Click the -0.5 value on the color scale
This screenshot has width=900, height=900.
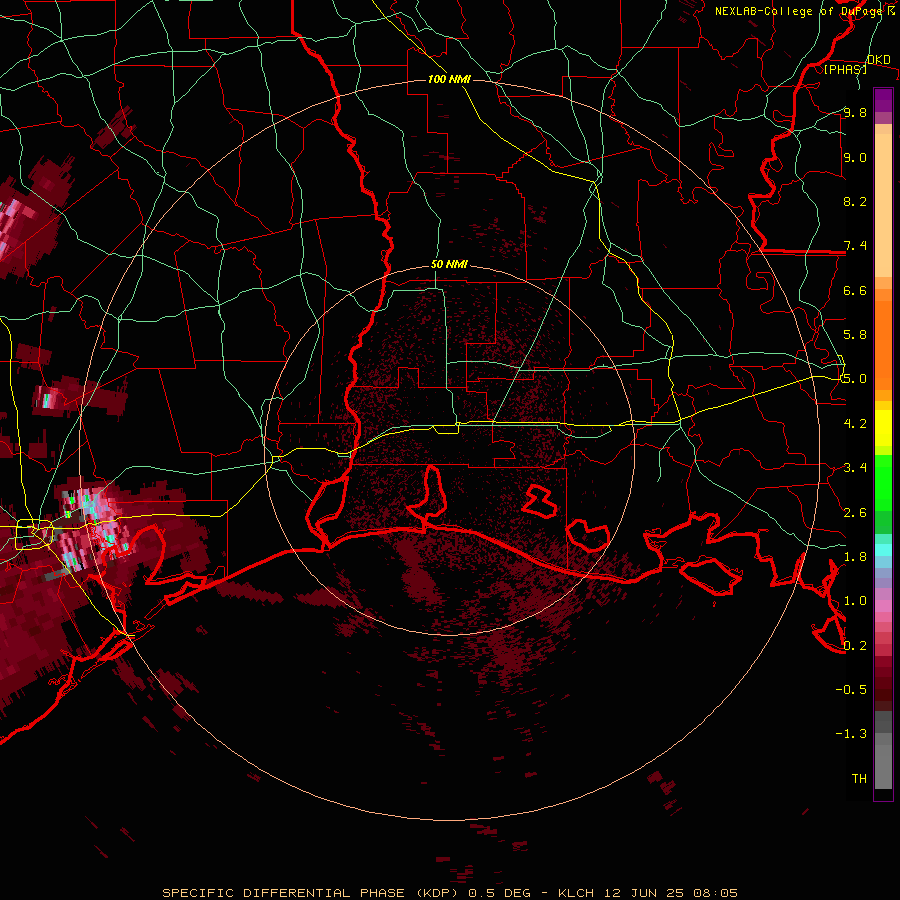851,689
